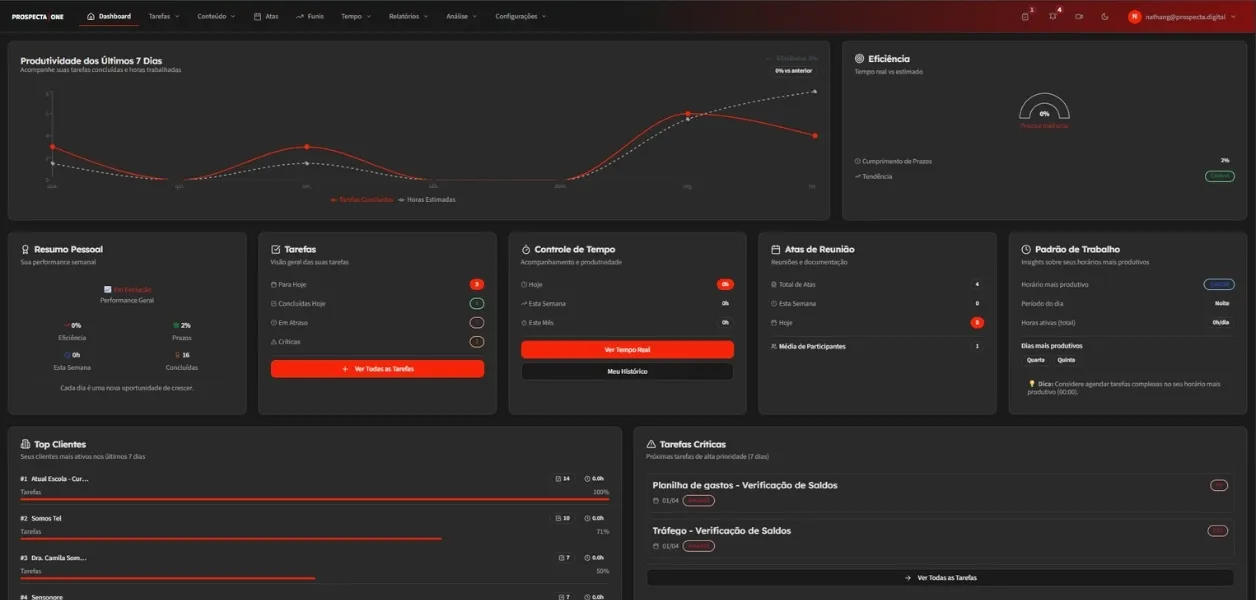The height and width of the screenshot is (600, 1256).
Task: Click the Atual Escola client progress bar
Action: [x=314, y=499]
